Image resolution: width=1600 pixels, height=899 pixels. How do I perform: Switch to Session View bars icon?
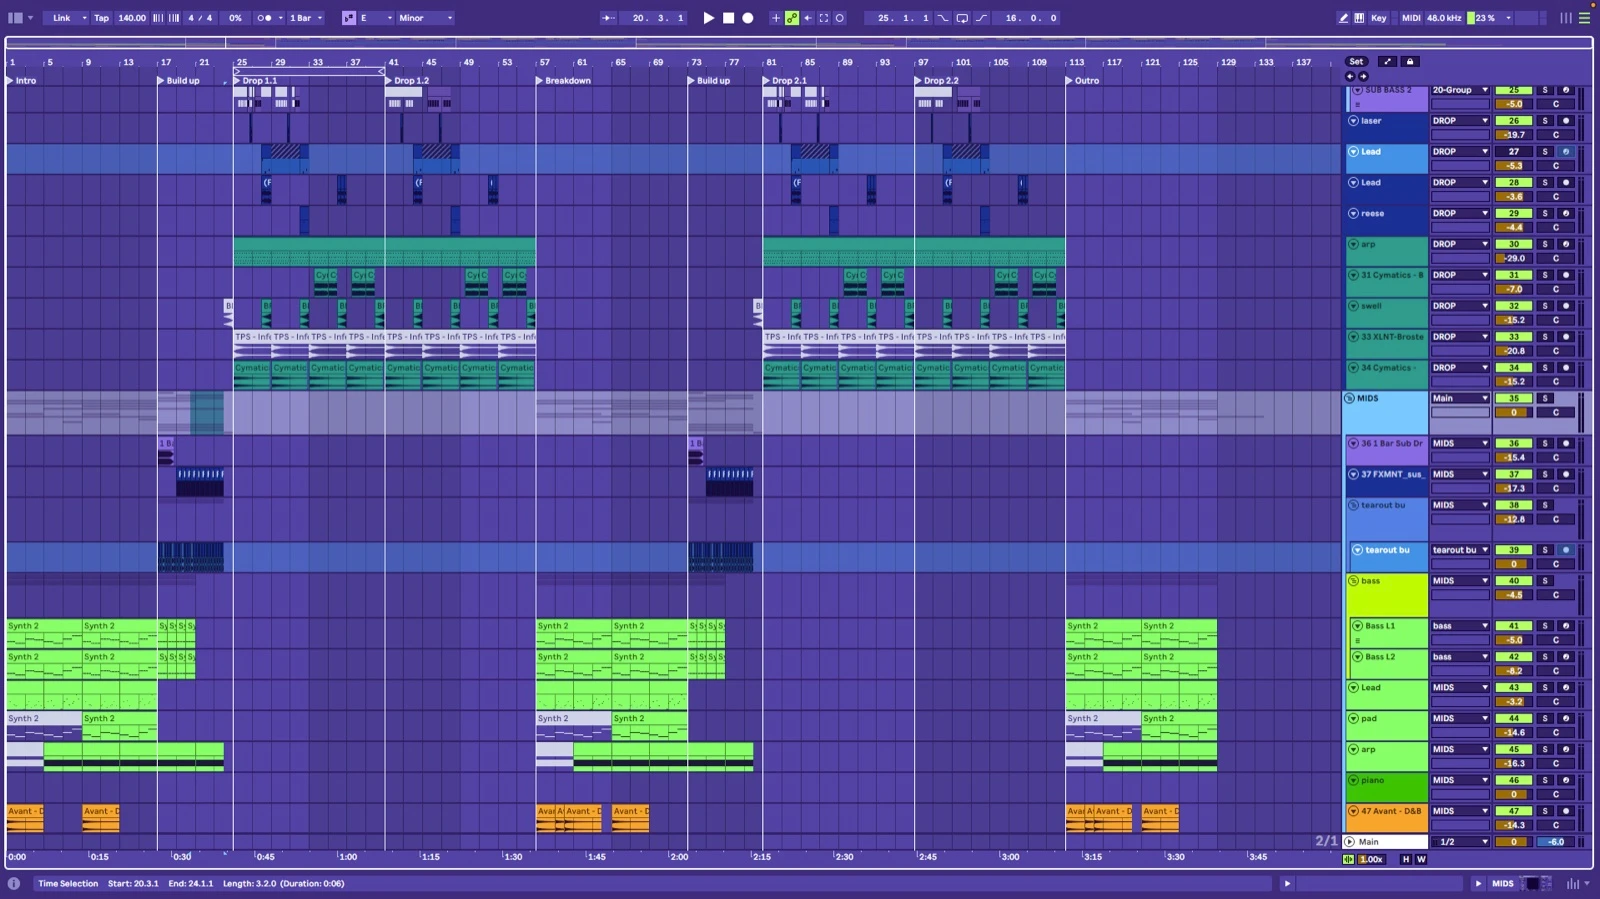coord(1566,18)
